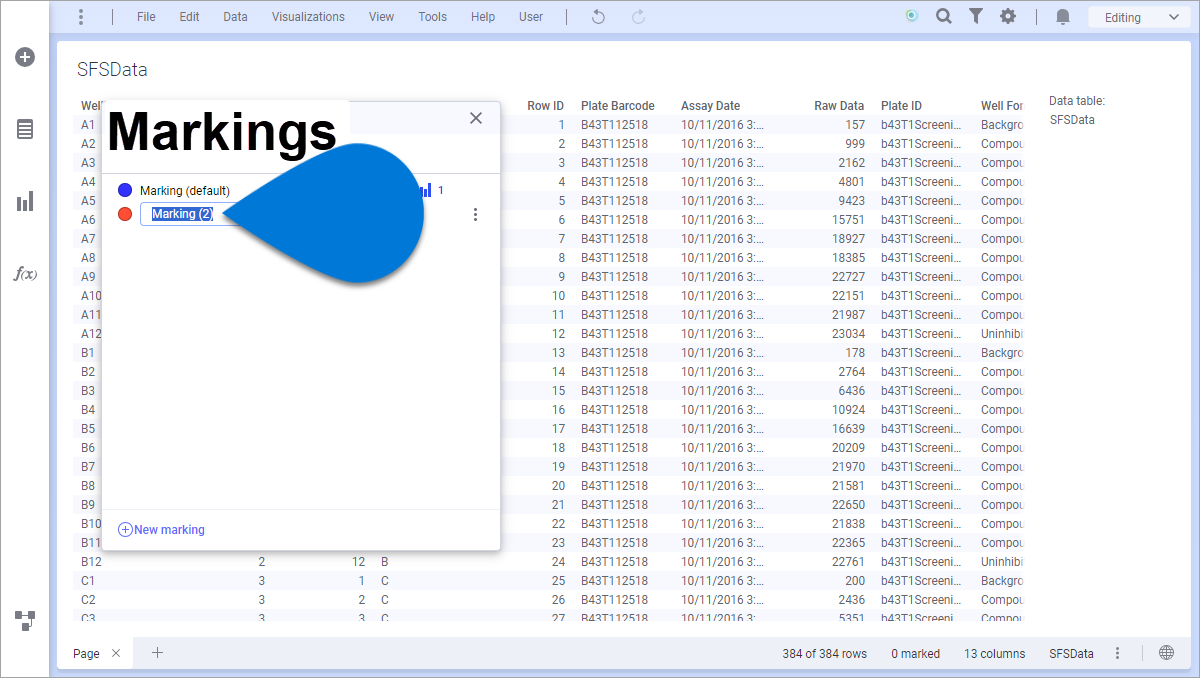Click the plus add-content sidebar icon

click(x=25, y=57)
